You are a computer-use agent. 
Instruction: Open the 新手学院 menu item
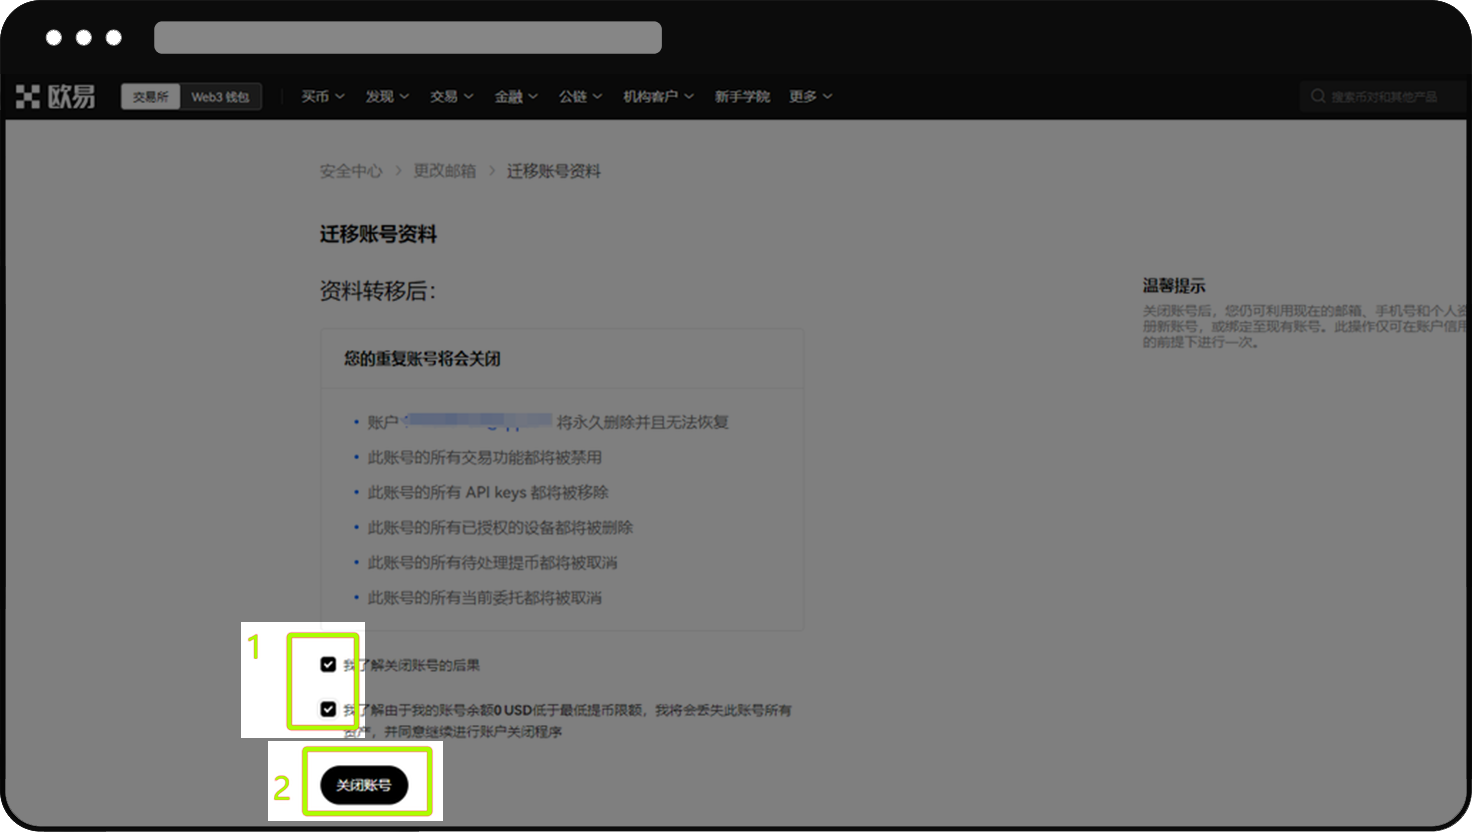click(742, 97)
